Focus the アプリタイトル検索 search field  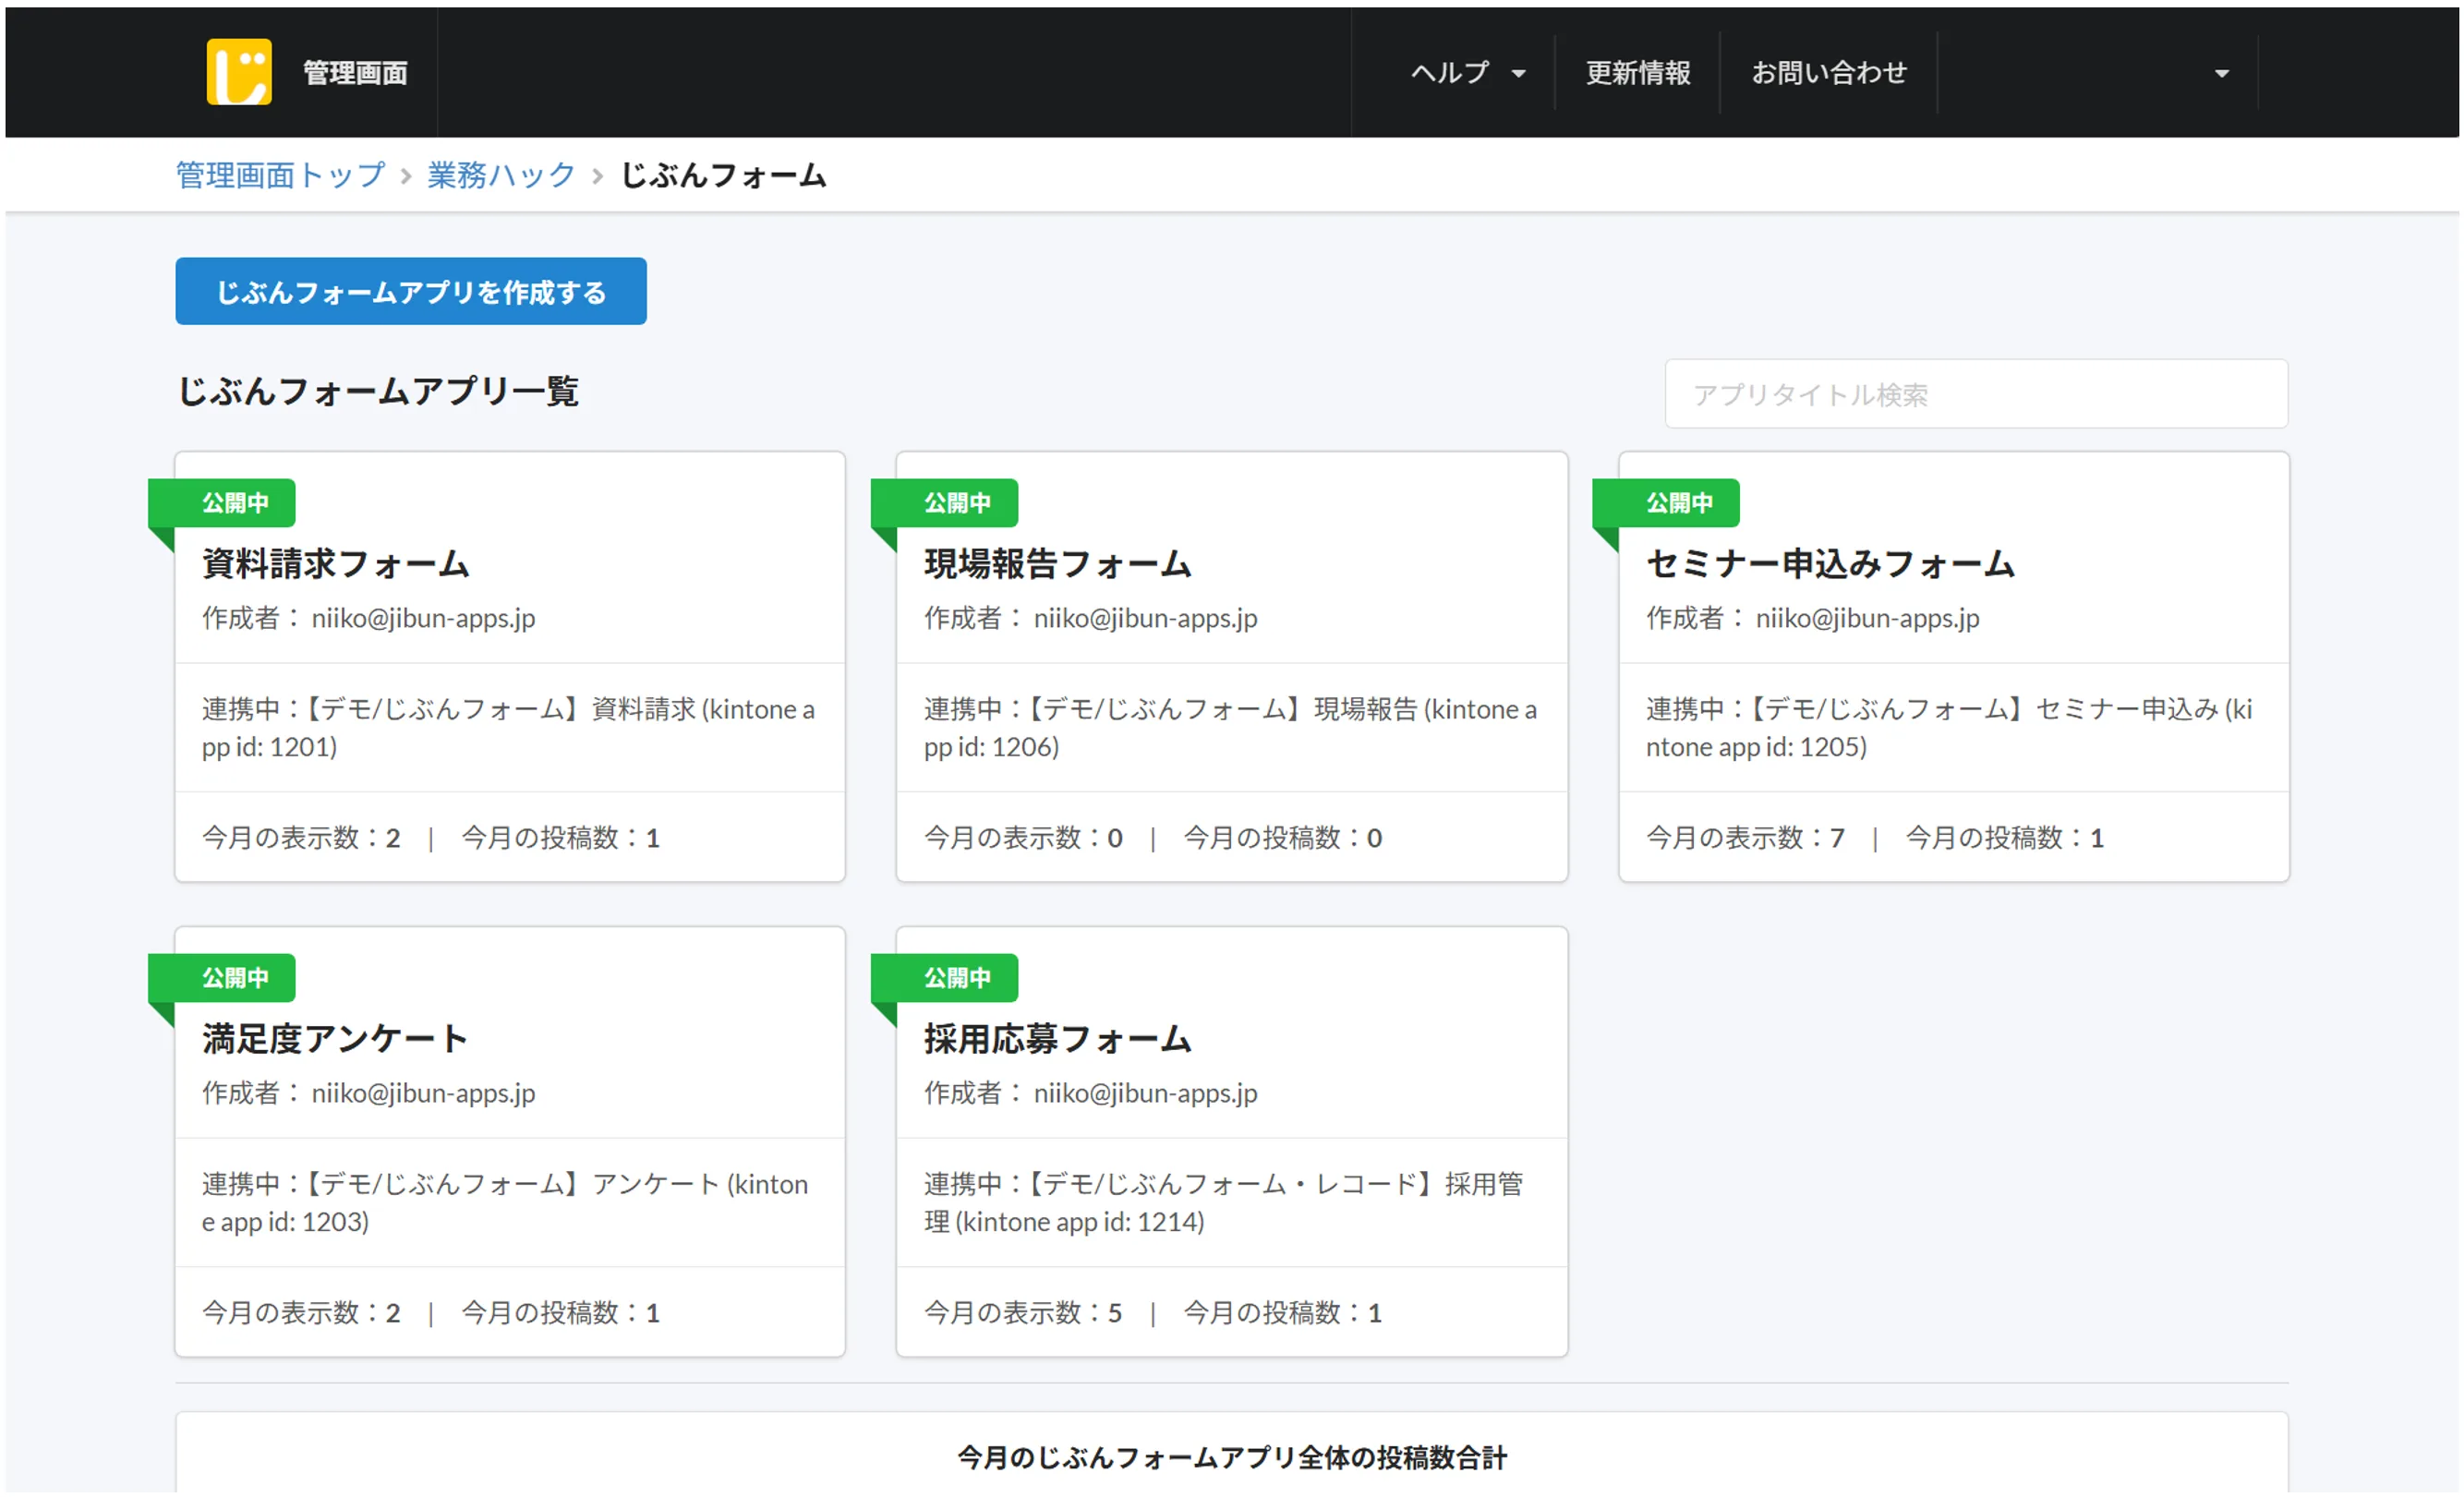(1975, 394)
